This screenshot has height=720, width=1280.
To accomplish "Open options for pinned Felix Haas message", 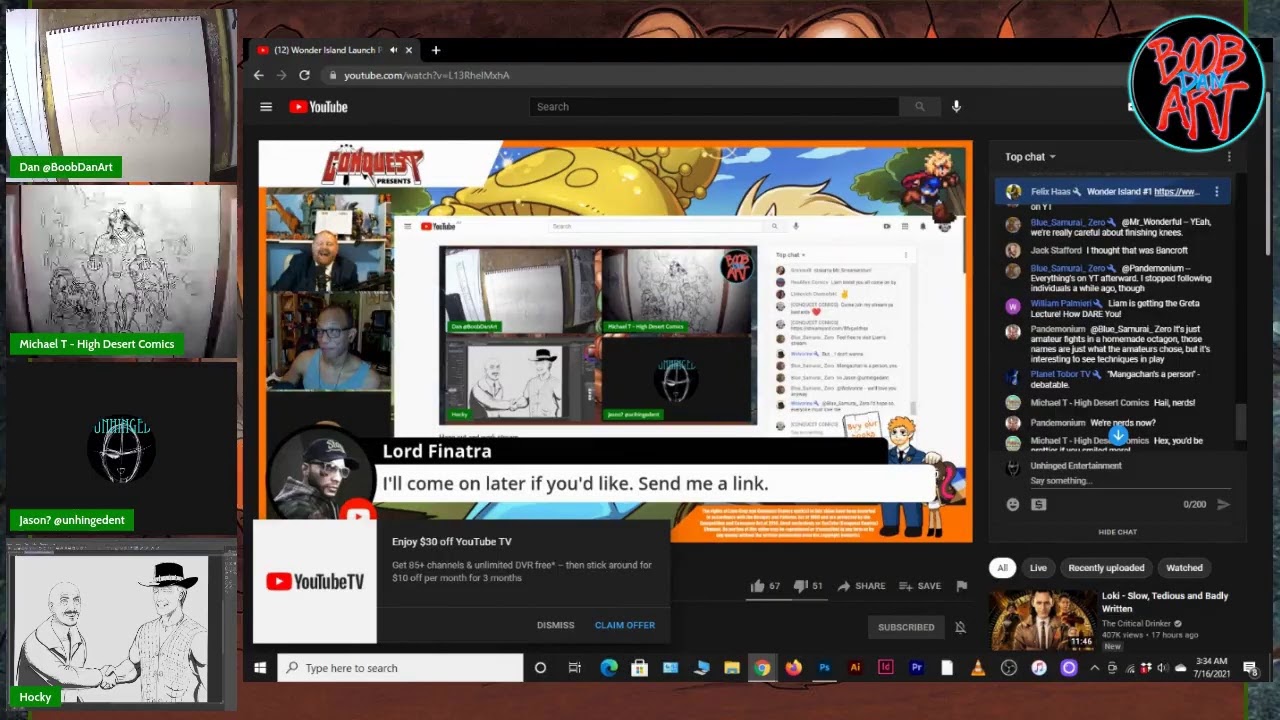I will click(1217, 192).
